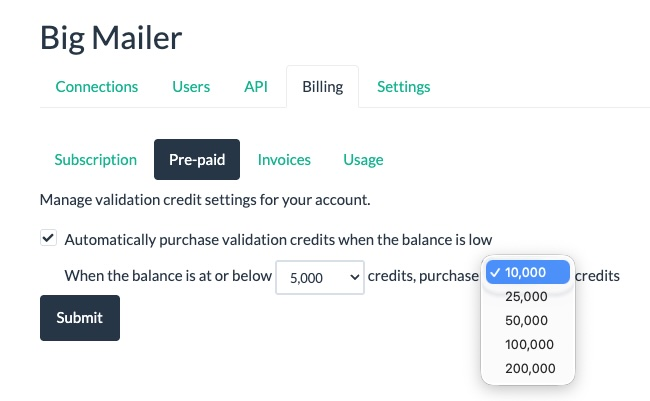Image resolution: width=650 pixels, height=401 pixels.
Task: Click the Big Mailer heading
Action: tap(111, 38)
